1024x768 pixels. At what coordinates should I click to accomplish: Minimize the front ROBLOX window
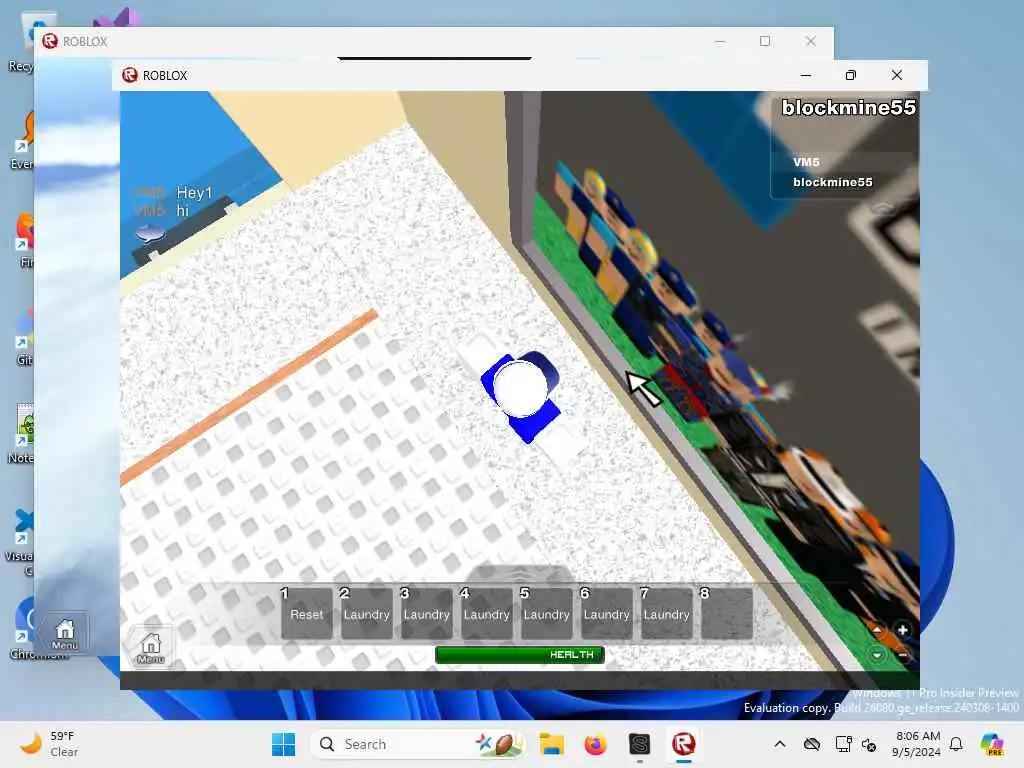click(806, 75)
